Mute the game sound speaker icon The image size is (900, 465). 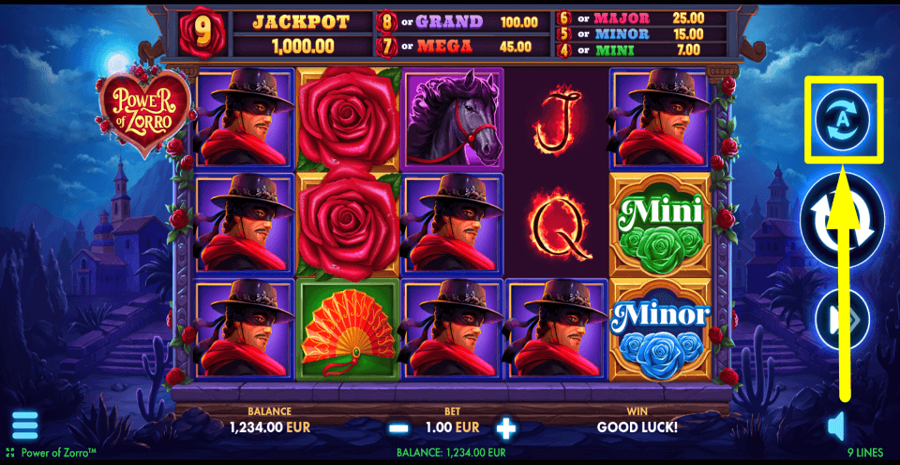click(x=836, y=427)
